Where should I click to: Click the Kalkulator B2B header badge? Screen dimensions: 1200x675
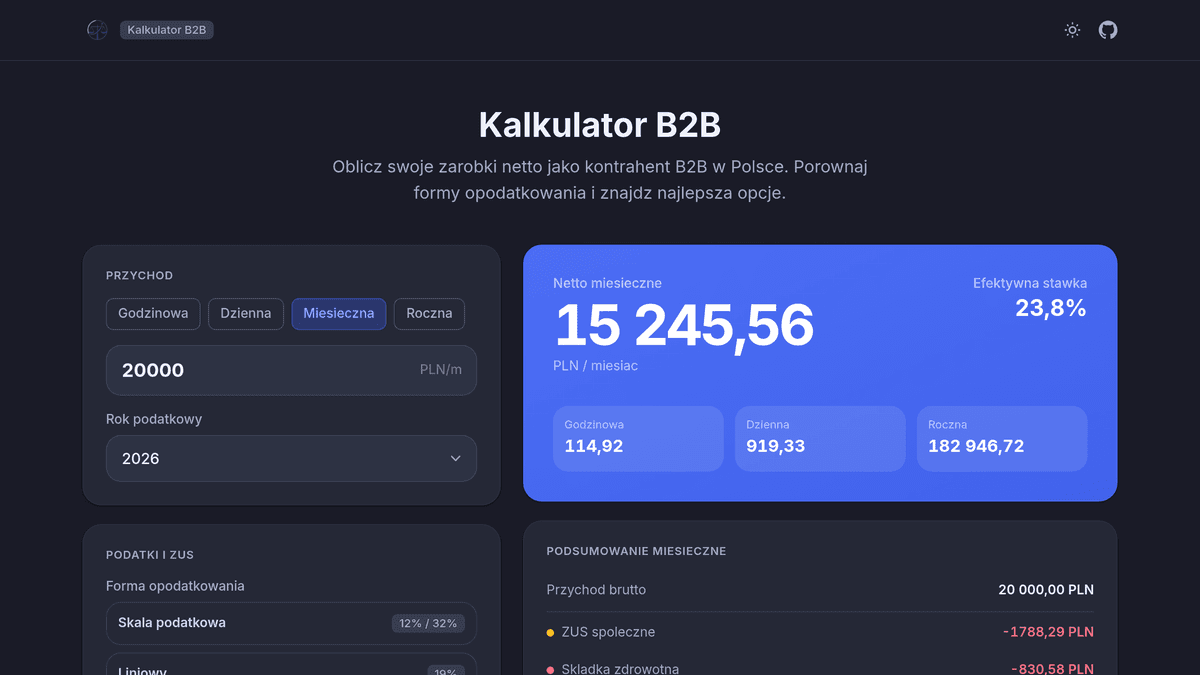[167, 30]
